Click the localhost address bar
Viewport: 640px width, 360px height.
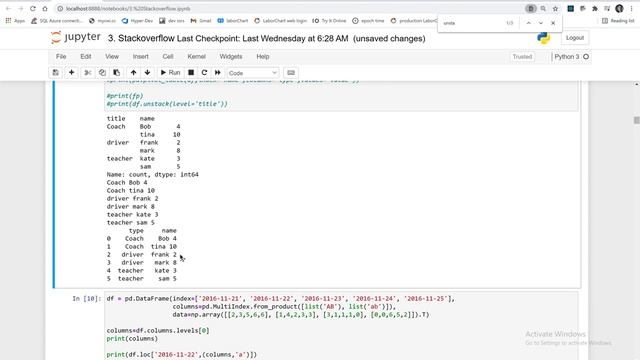(x=286, y=9)
